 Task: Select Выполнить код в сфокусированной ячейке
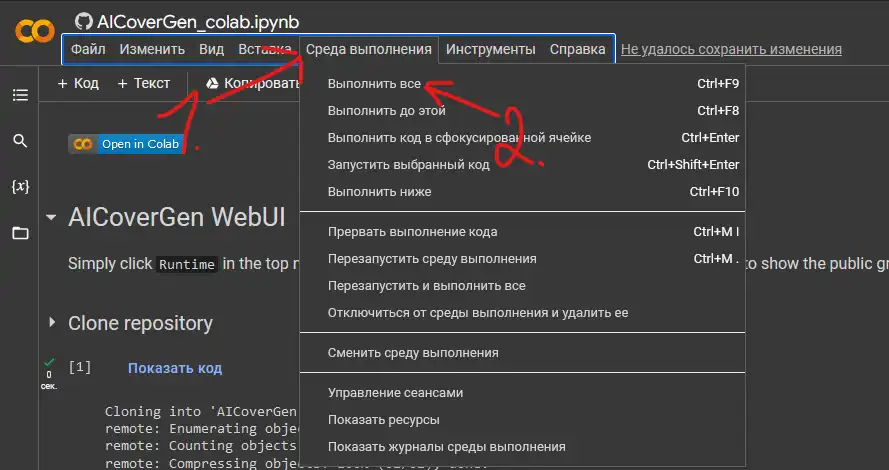tap(522, 138)
